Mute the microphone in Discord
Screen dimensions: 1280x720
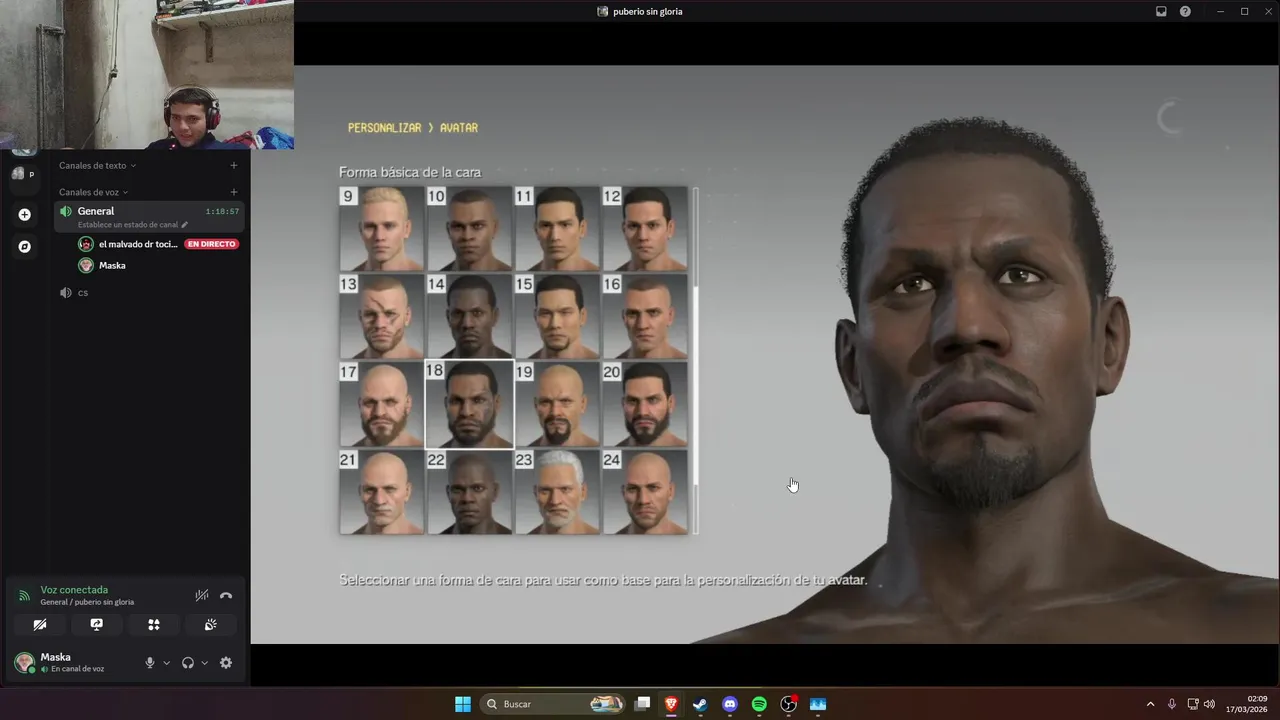point(150,662)
